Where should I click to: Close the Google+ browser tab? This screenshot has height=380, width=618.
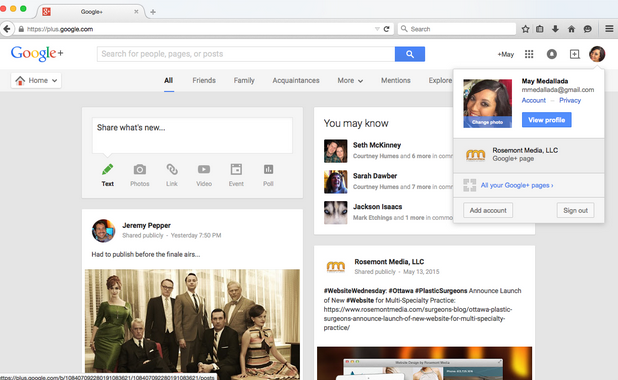point(136,12)
